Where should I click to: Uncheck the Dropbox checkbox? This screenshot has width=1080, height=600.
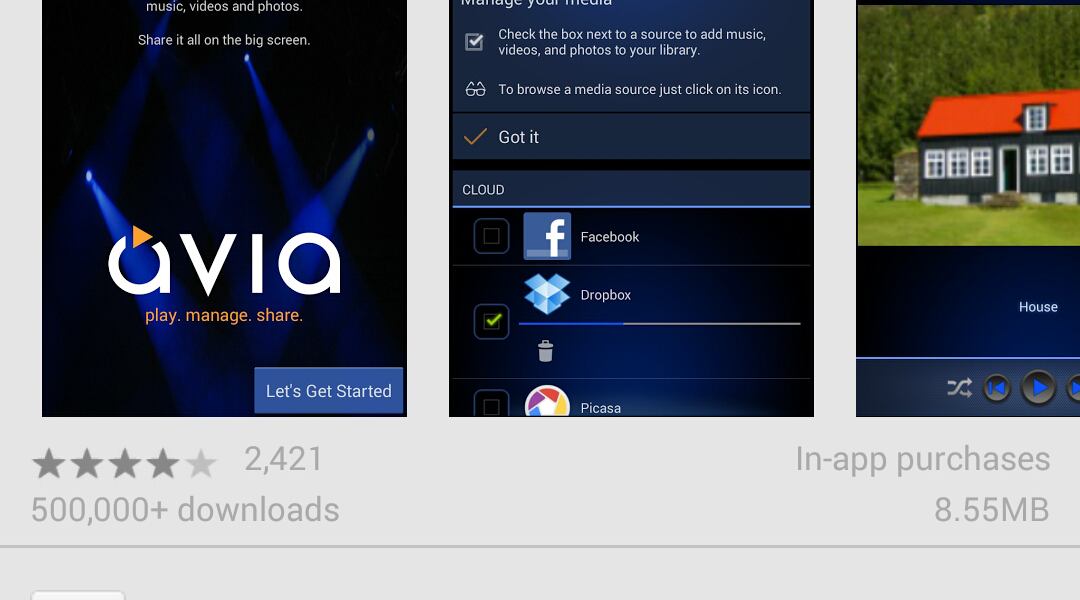tap(491, 321)
